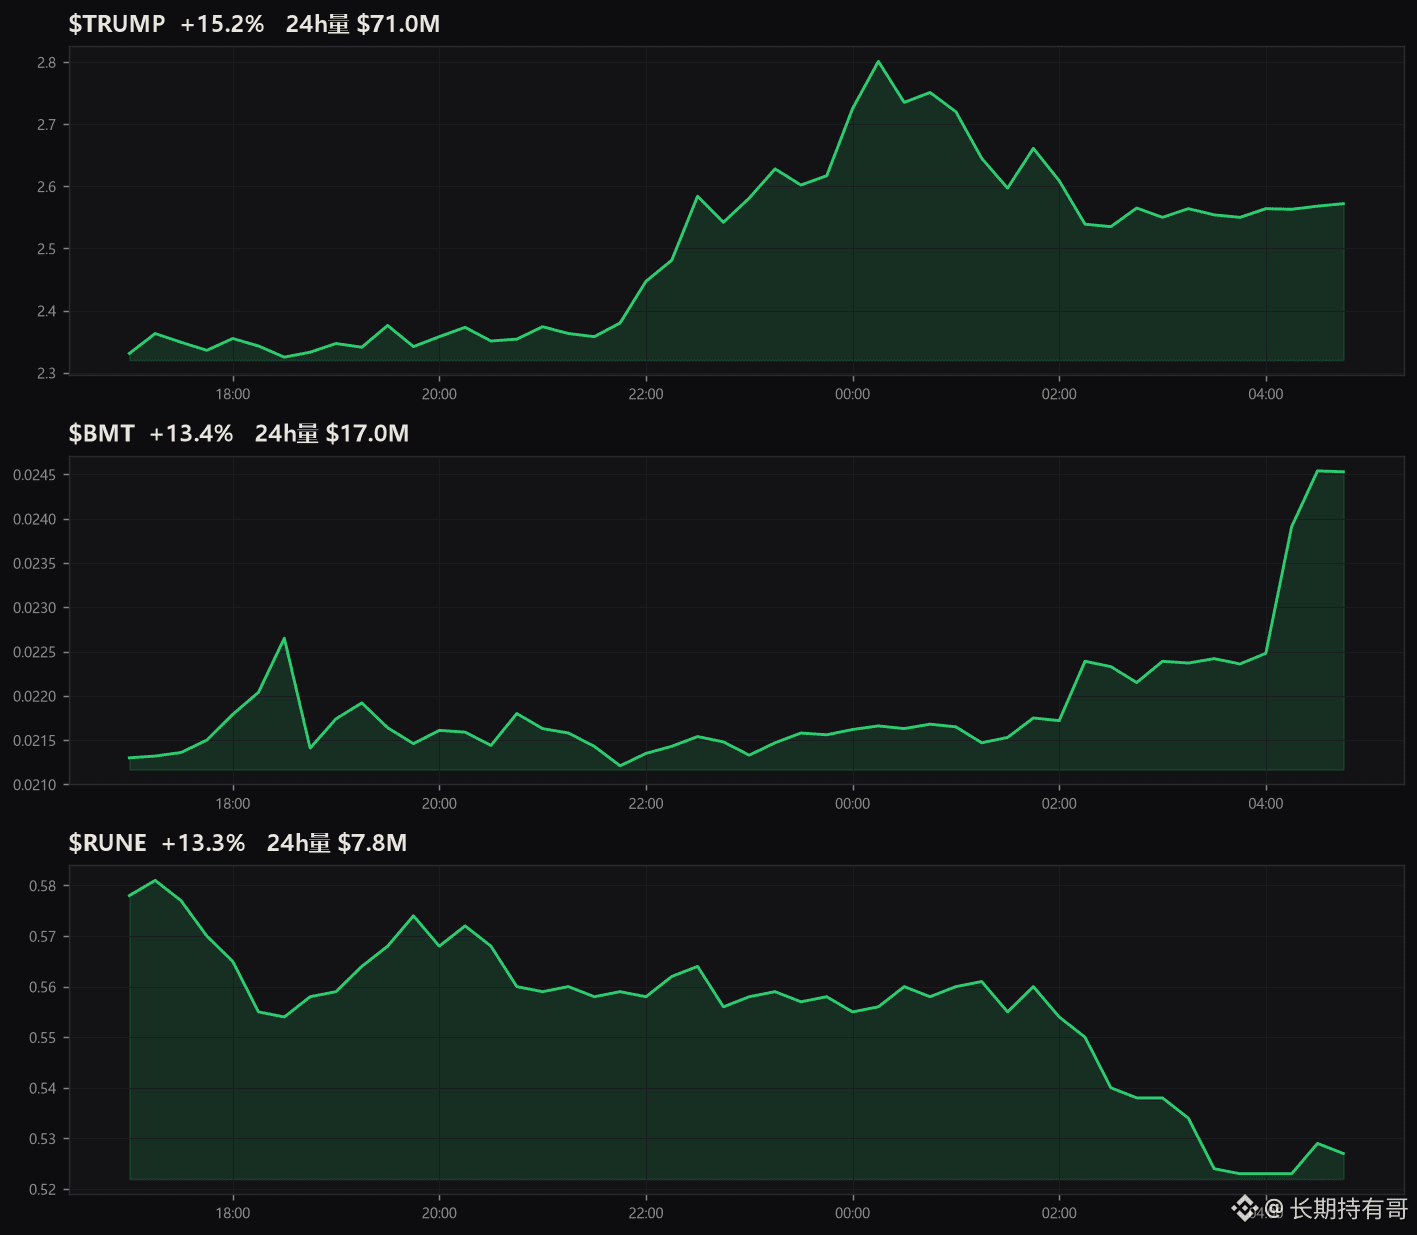The width and height of the screenshot is (1417, 1235).
Task: Click 00:00 on the TRUMP chart time axis
Action: 853,394
